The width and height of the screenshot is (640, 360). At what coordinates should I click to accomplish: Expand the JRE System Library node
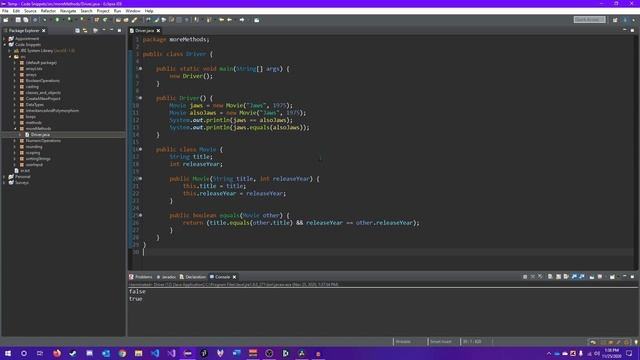tap(10, 51)
